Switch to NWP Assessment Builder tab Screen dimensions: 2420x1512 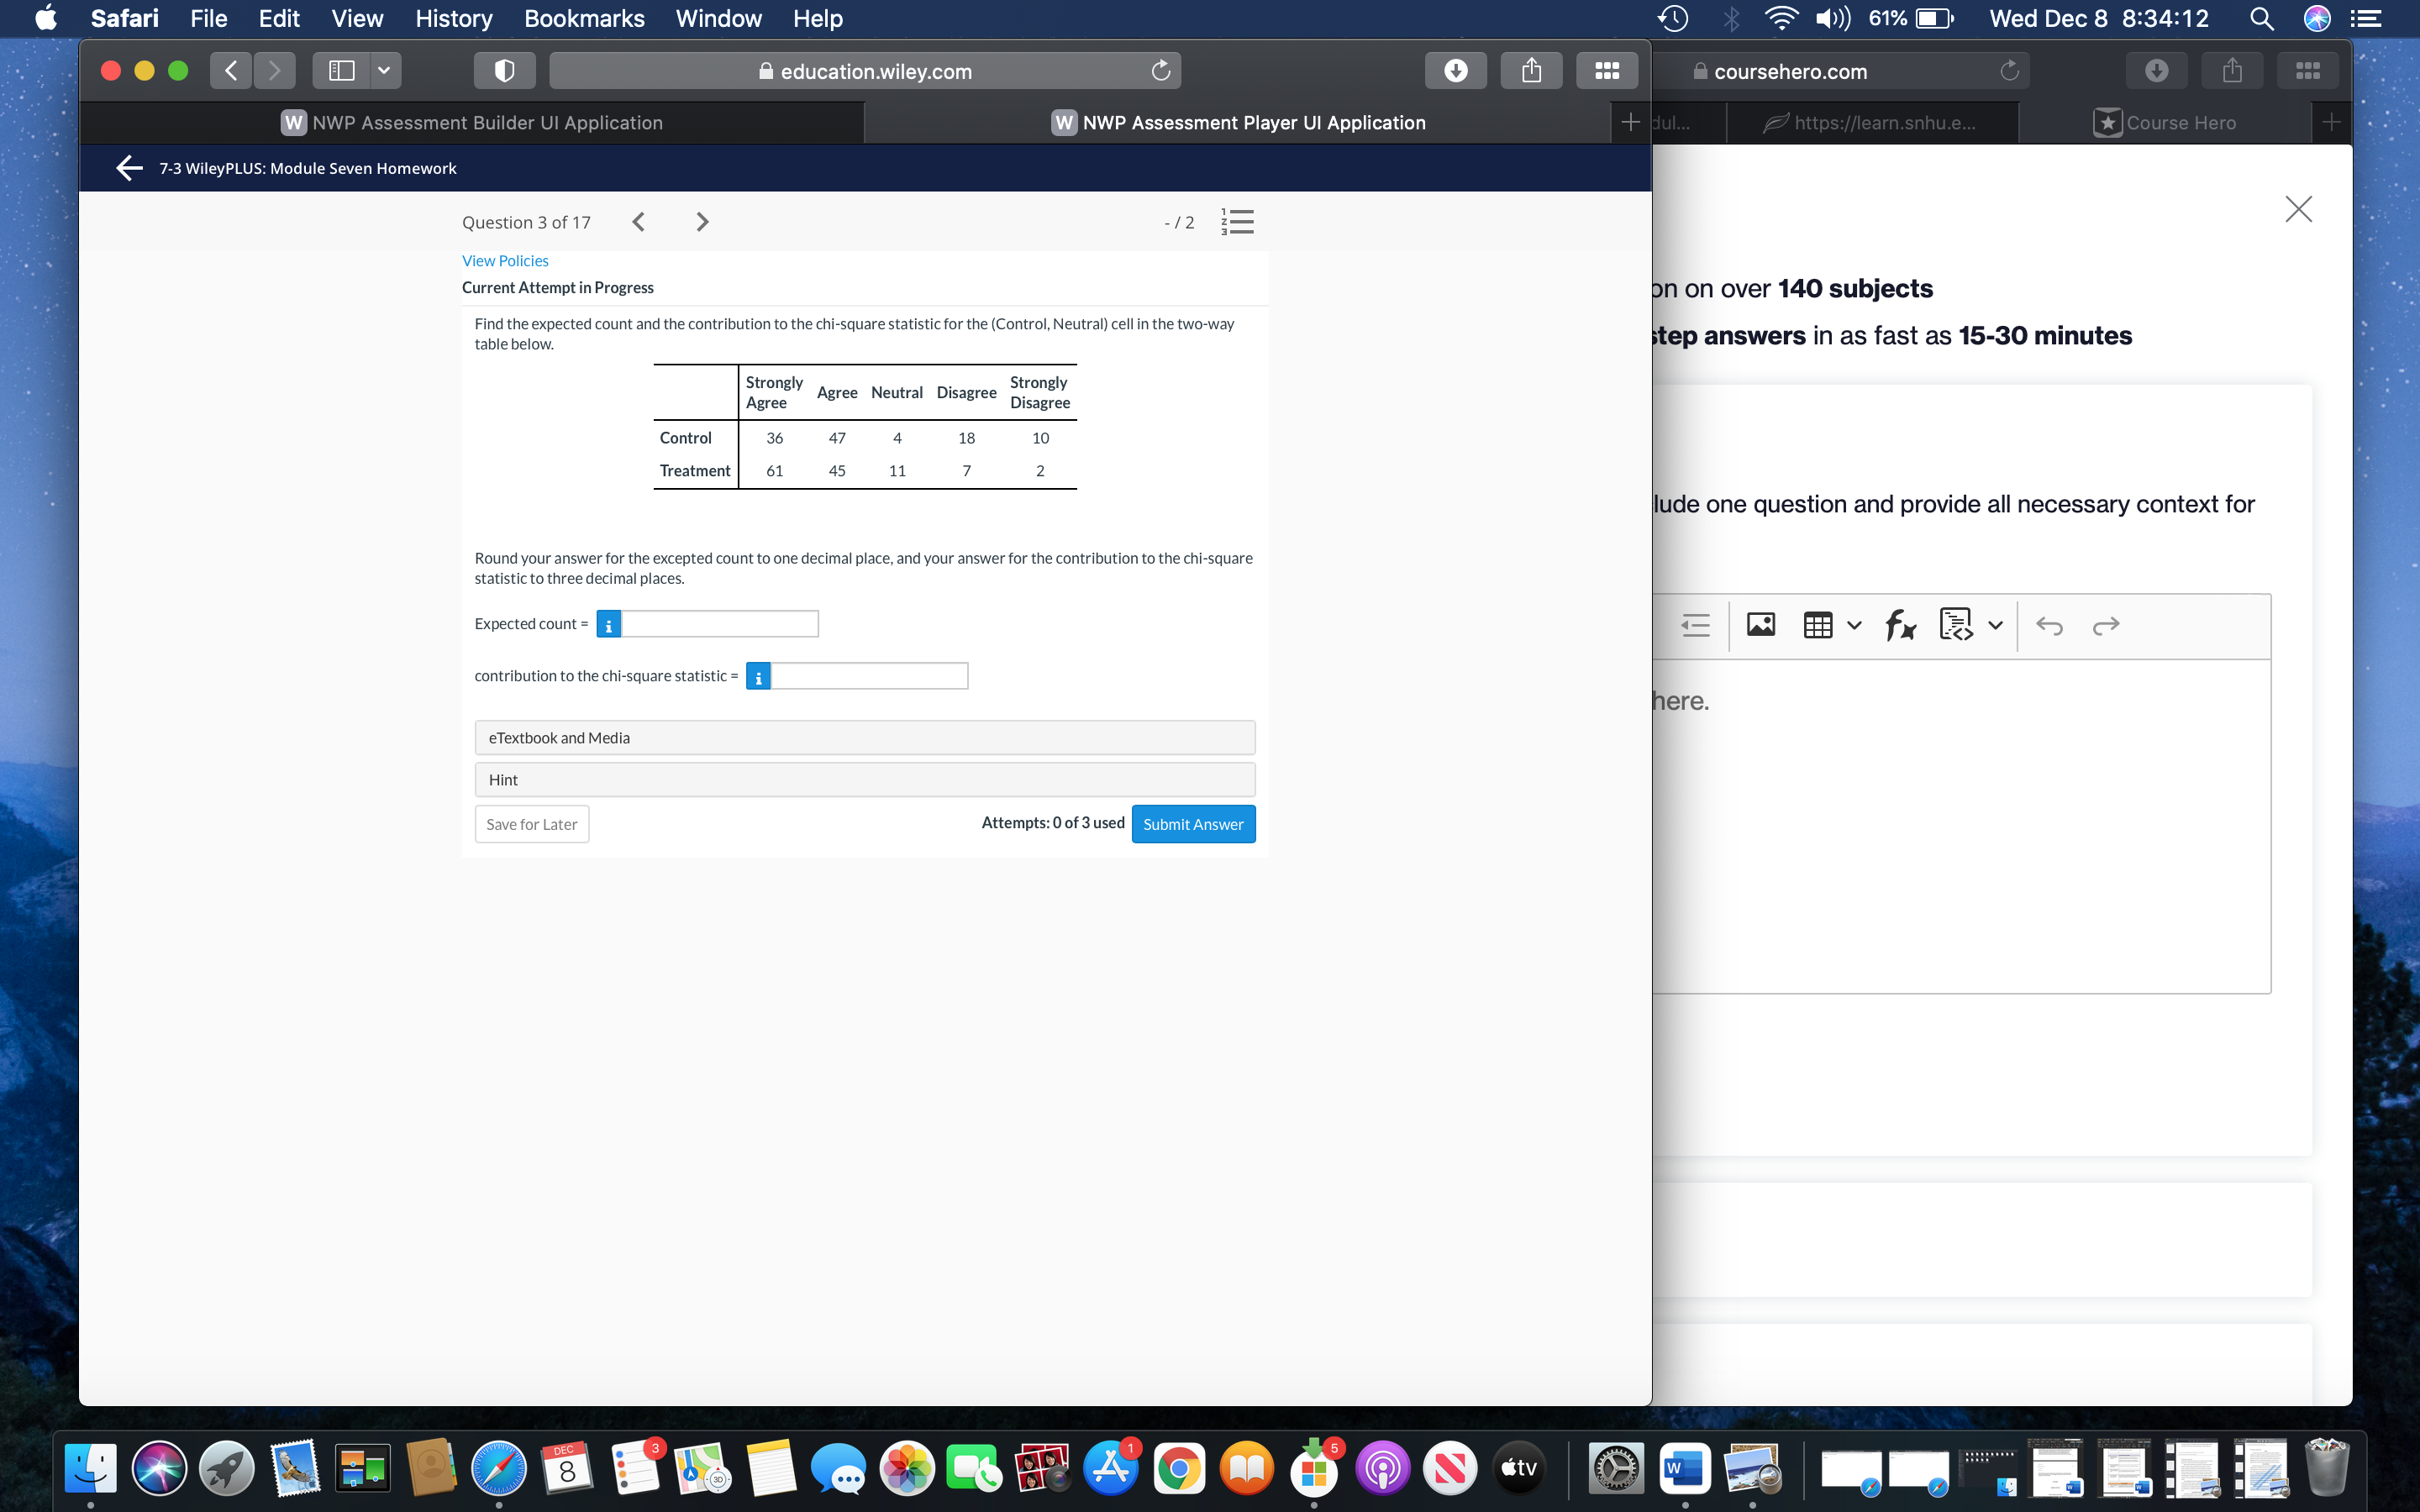pos(472,123)
